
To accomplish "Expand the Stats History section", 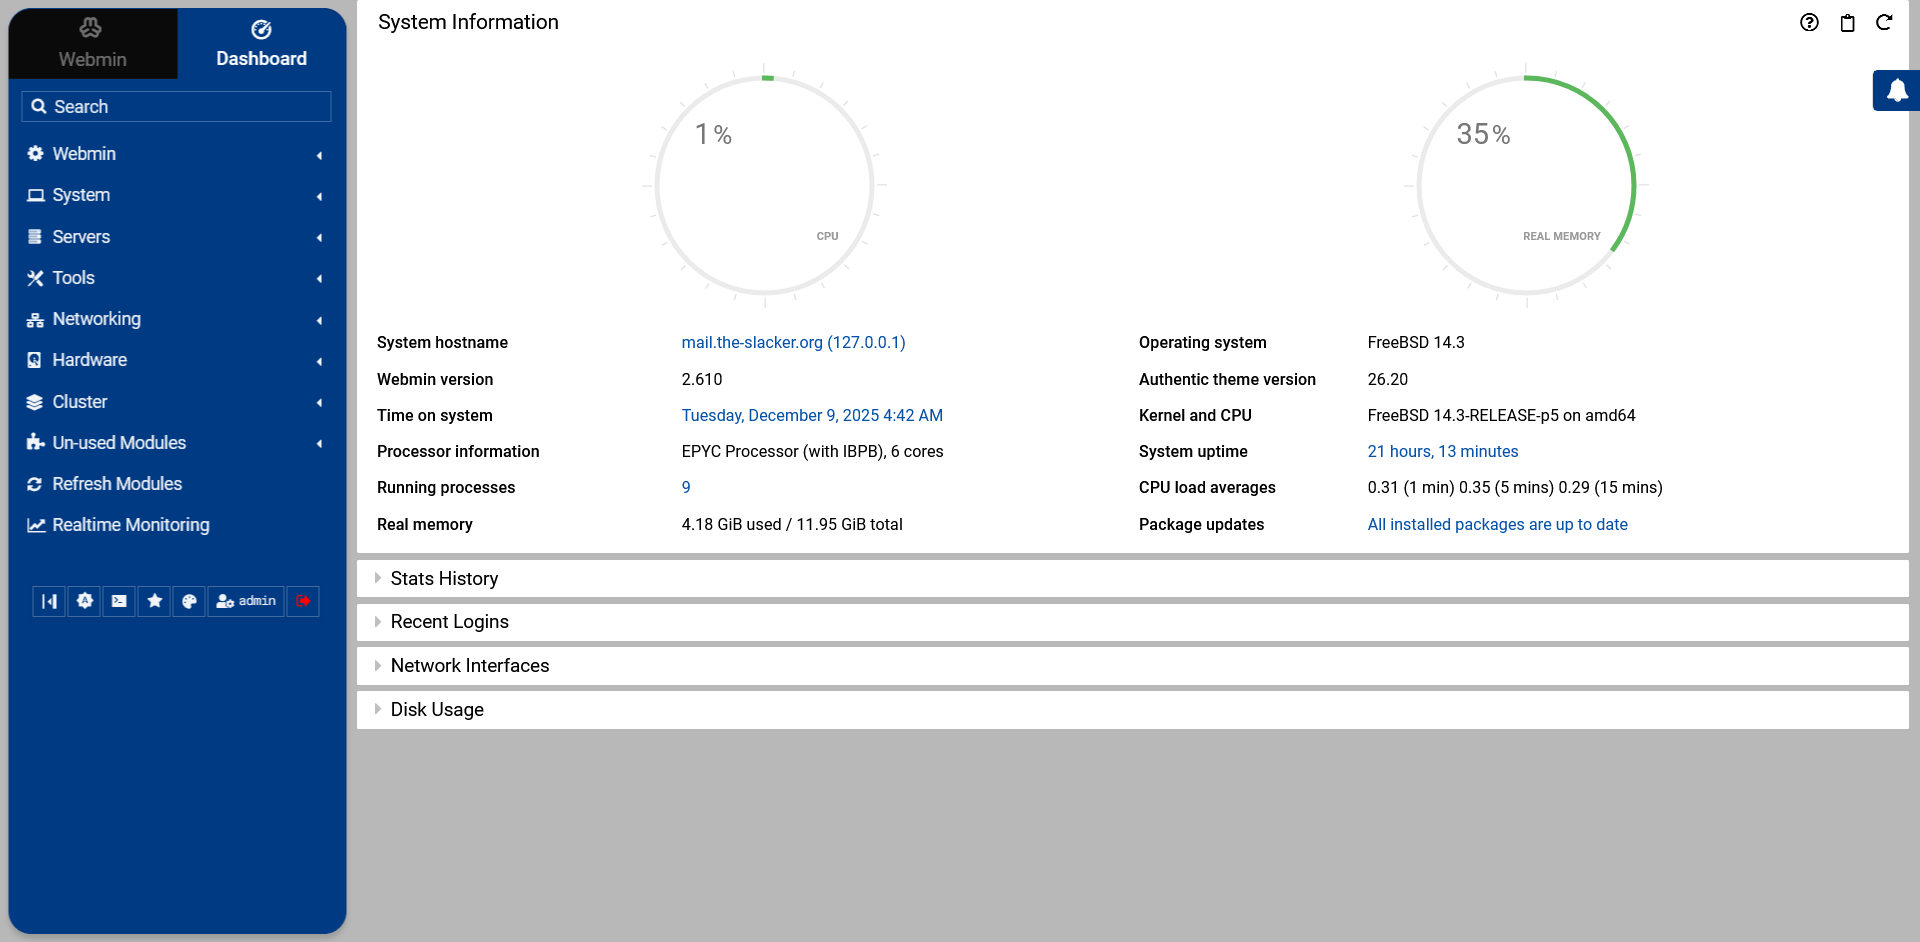I will tap(444, 578).
